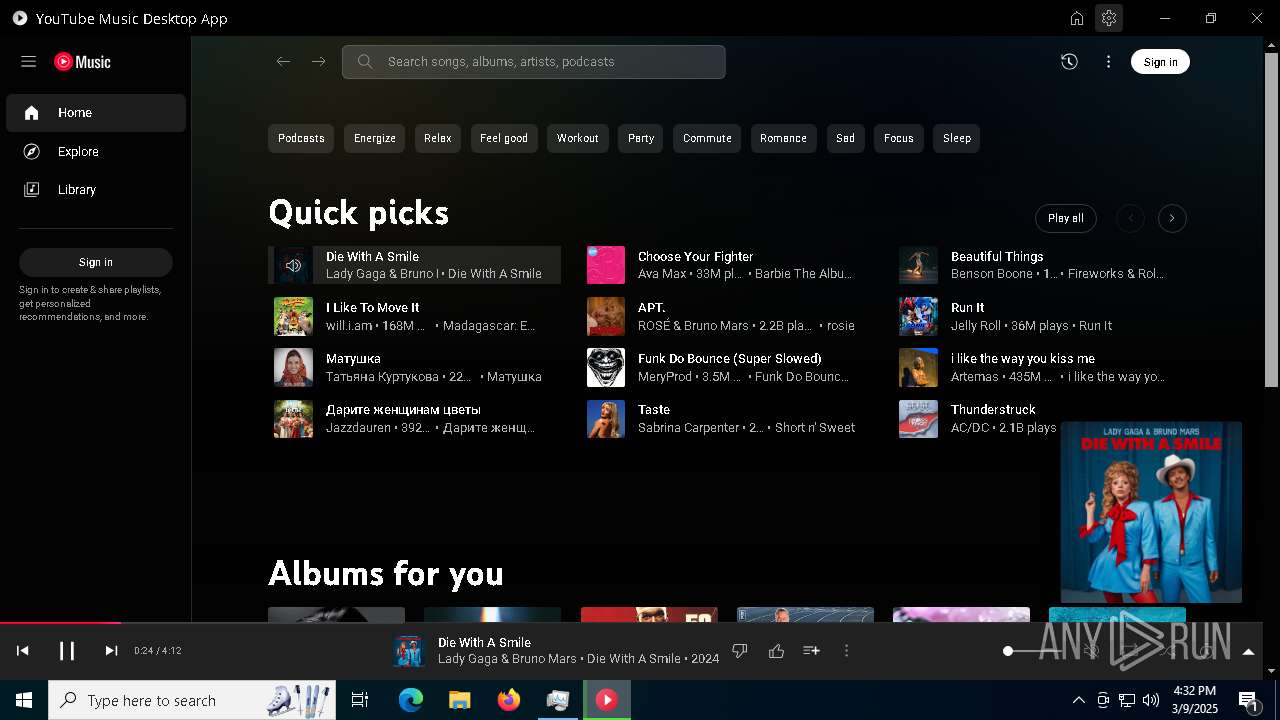
Task: Expand the player page arrow
Action: coord(1248,652)
